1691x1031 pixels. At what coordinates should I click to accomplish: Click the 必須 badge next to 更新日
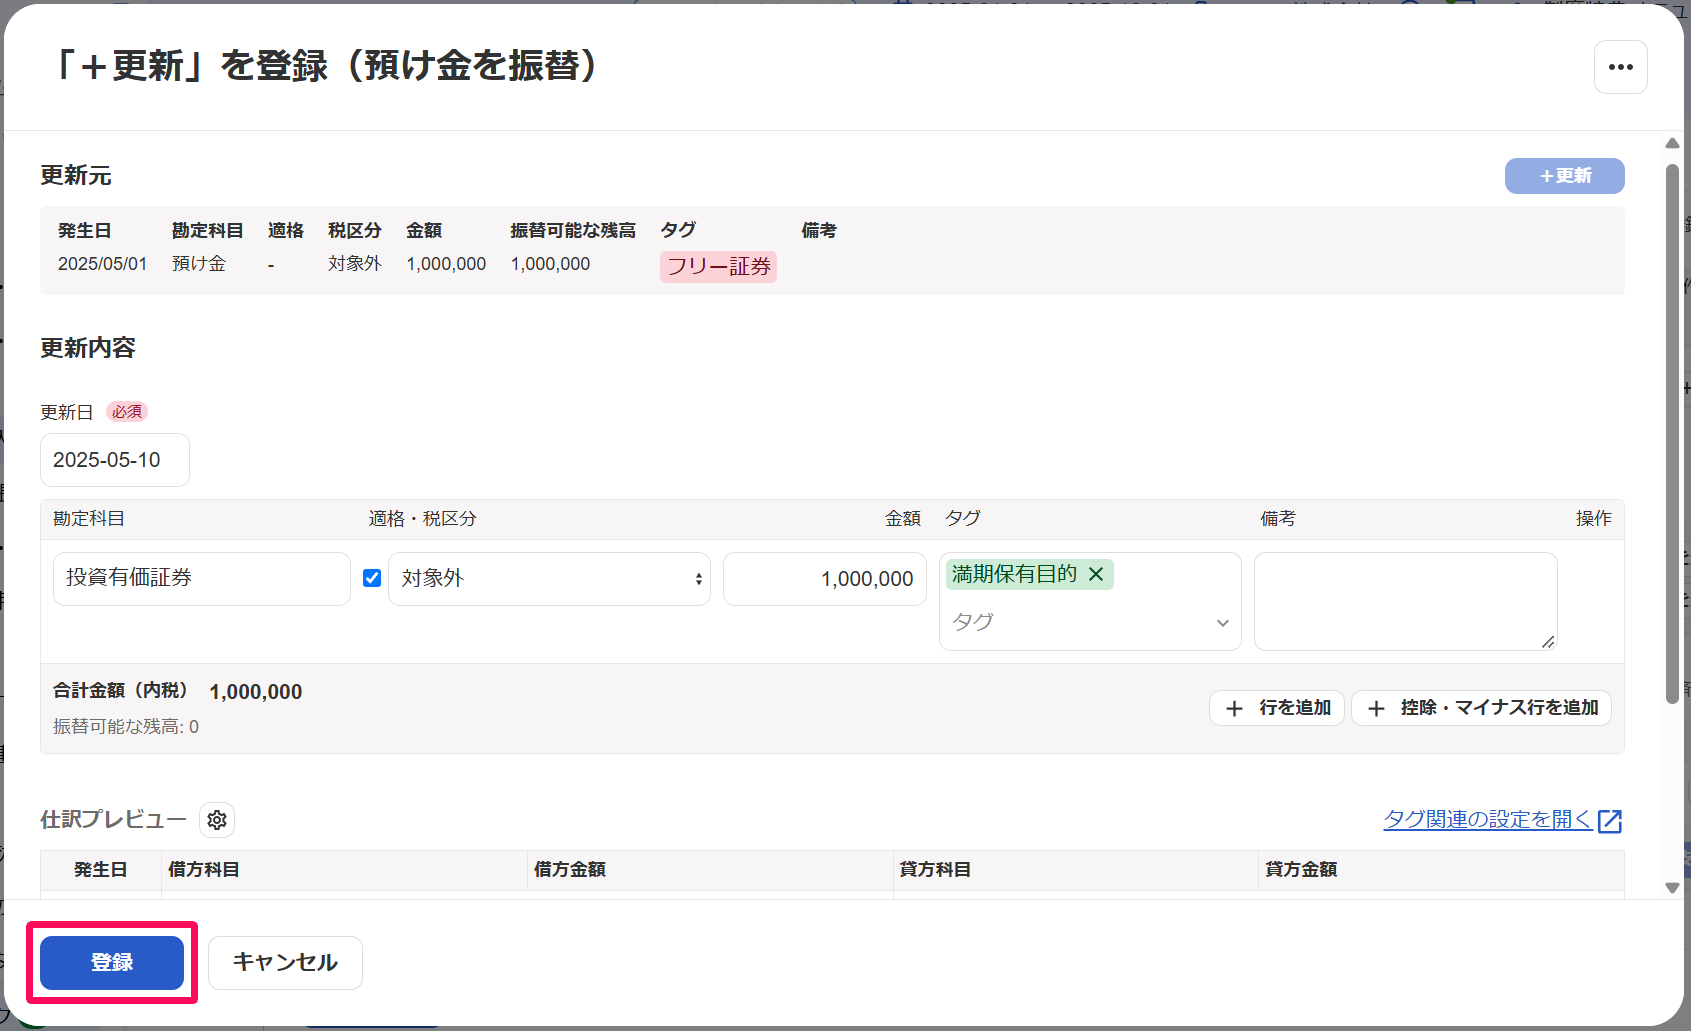pyautogui.click(x=127, y=412)
